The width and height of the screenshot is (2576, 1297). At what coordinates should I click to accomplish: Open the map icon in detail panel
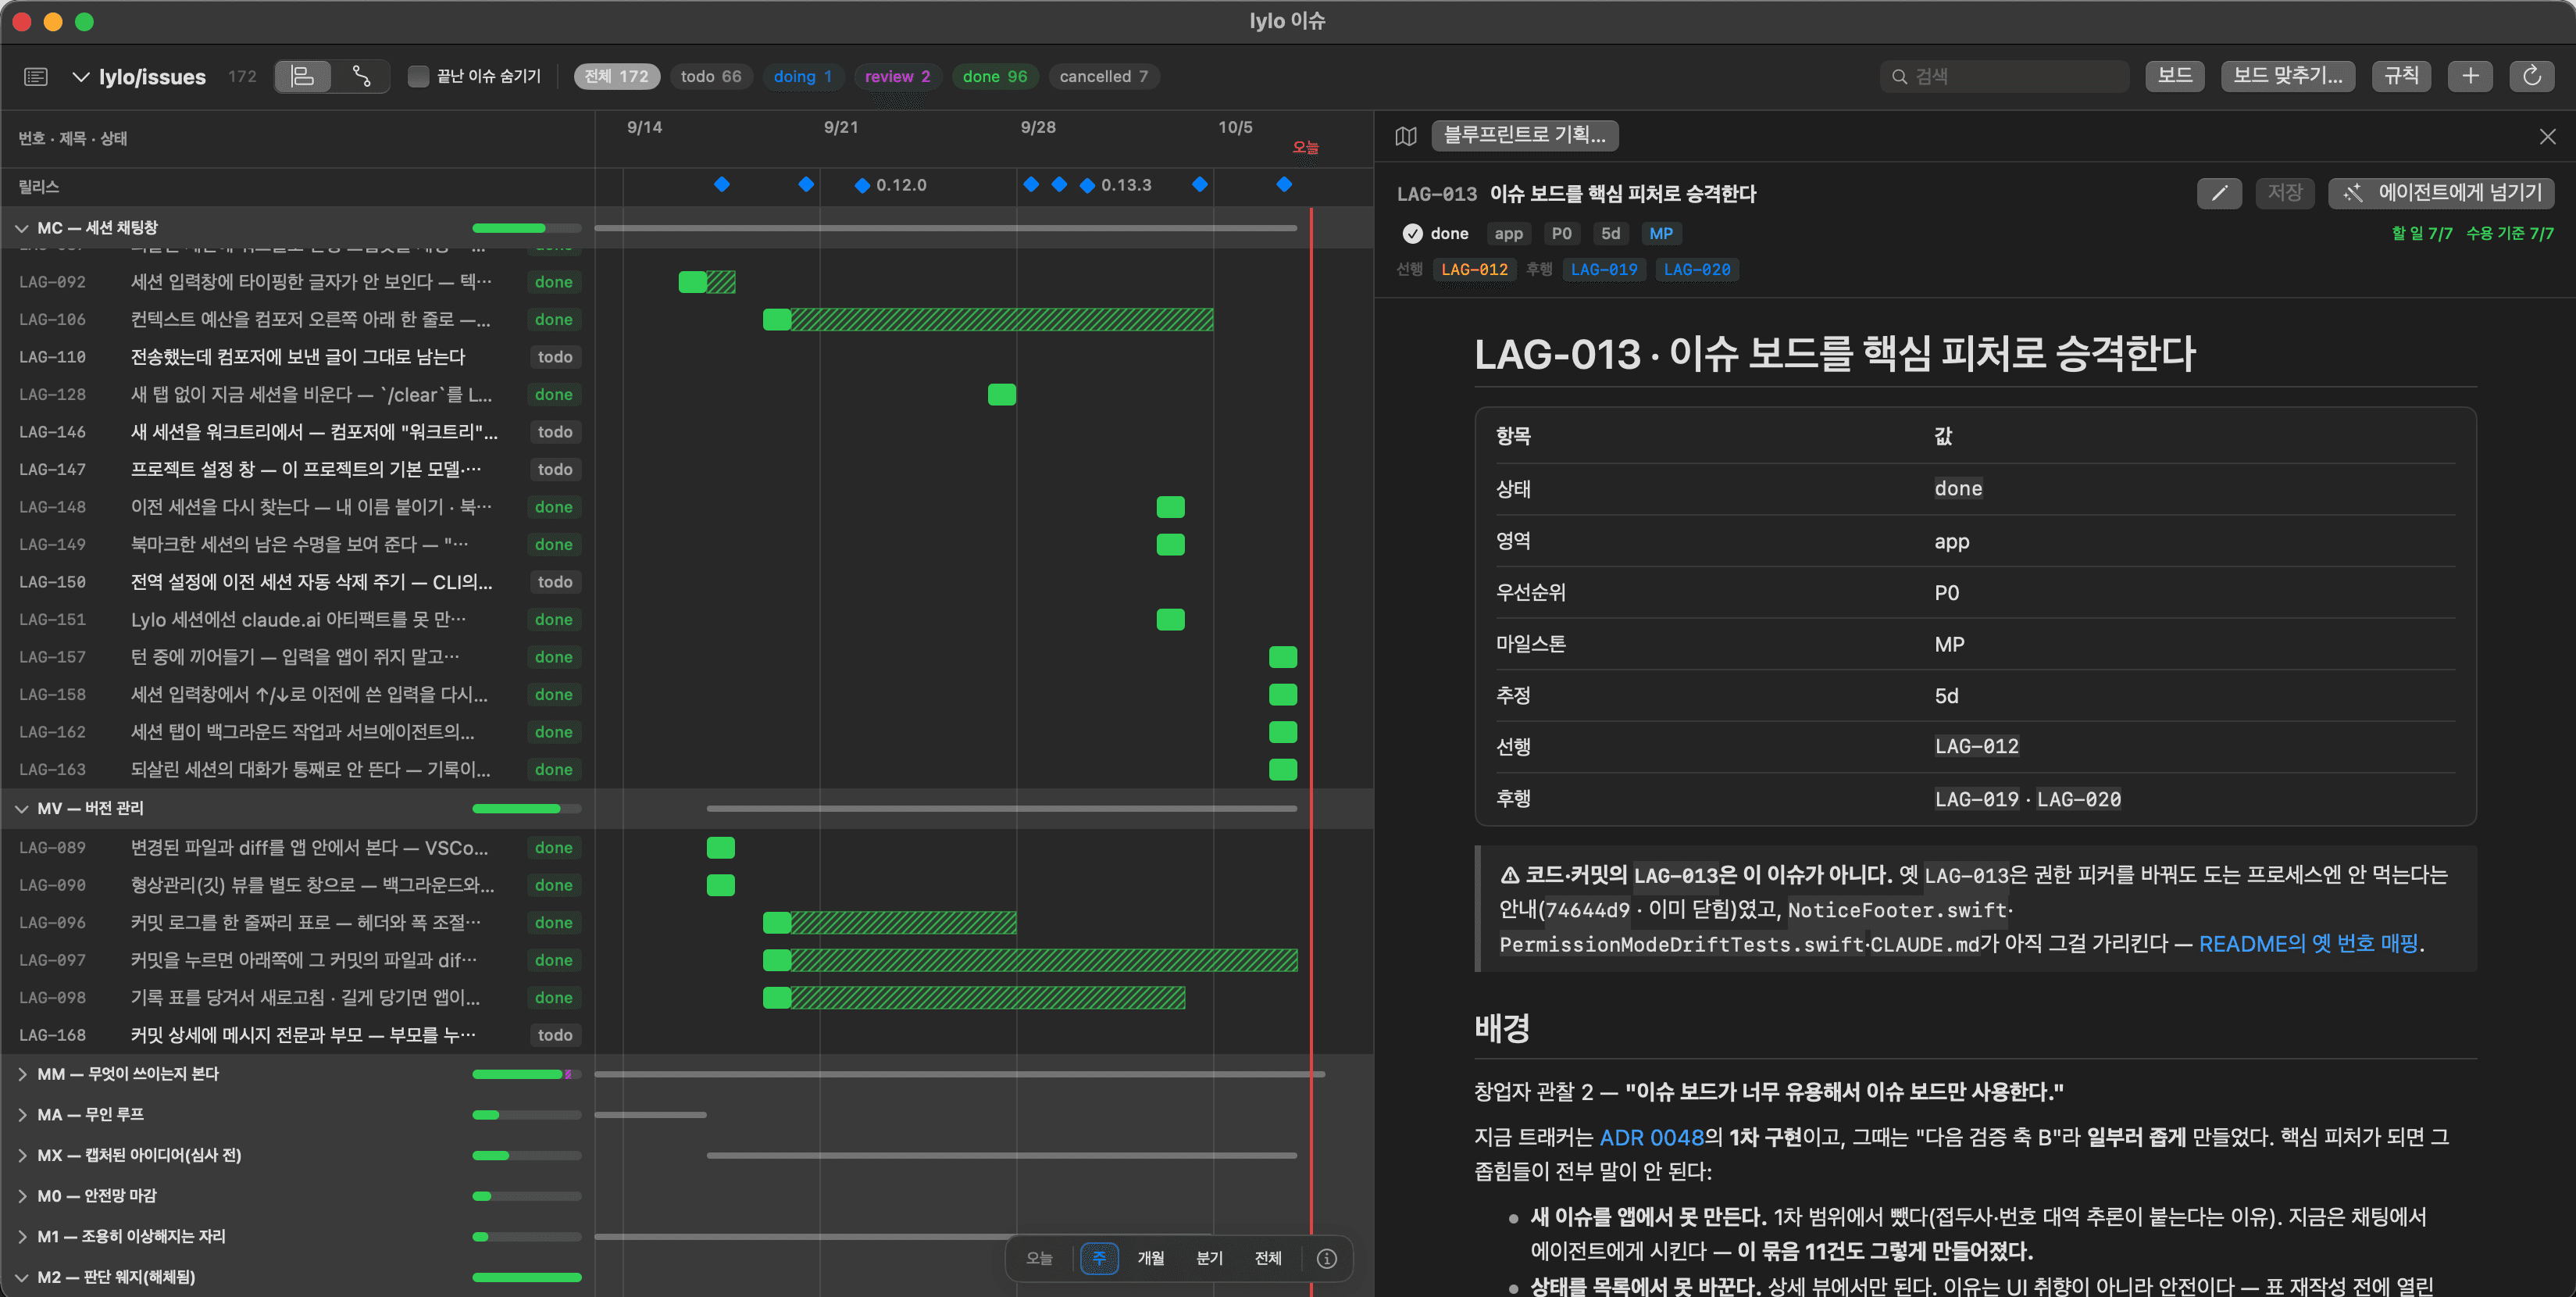(x=1406, y=136)
